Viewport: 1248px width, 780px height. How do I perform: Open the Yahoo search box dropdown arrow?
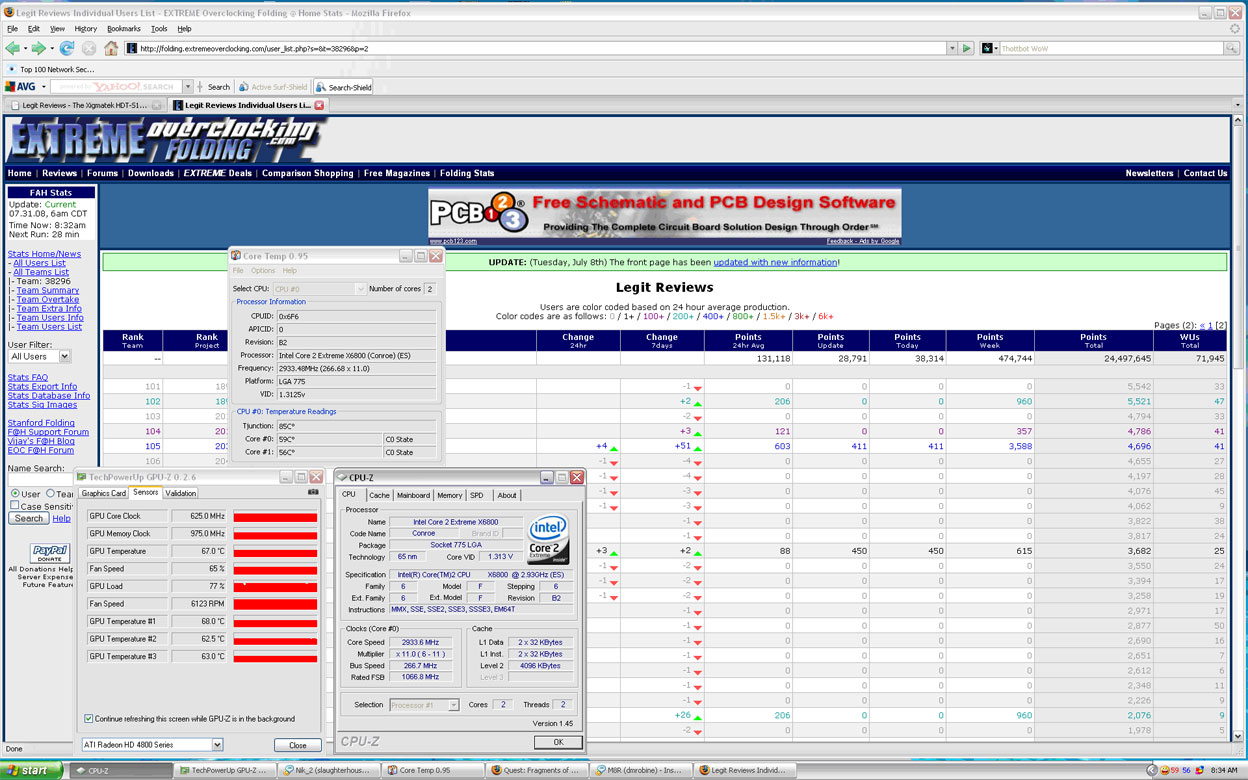186,87
